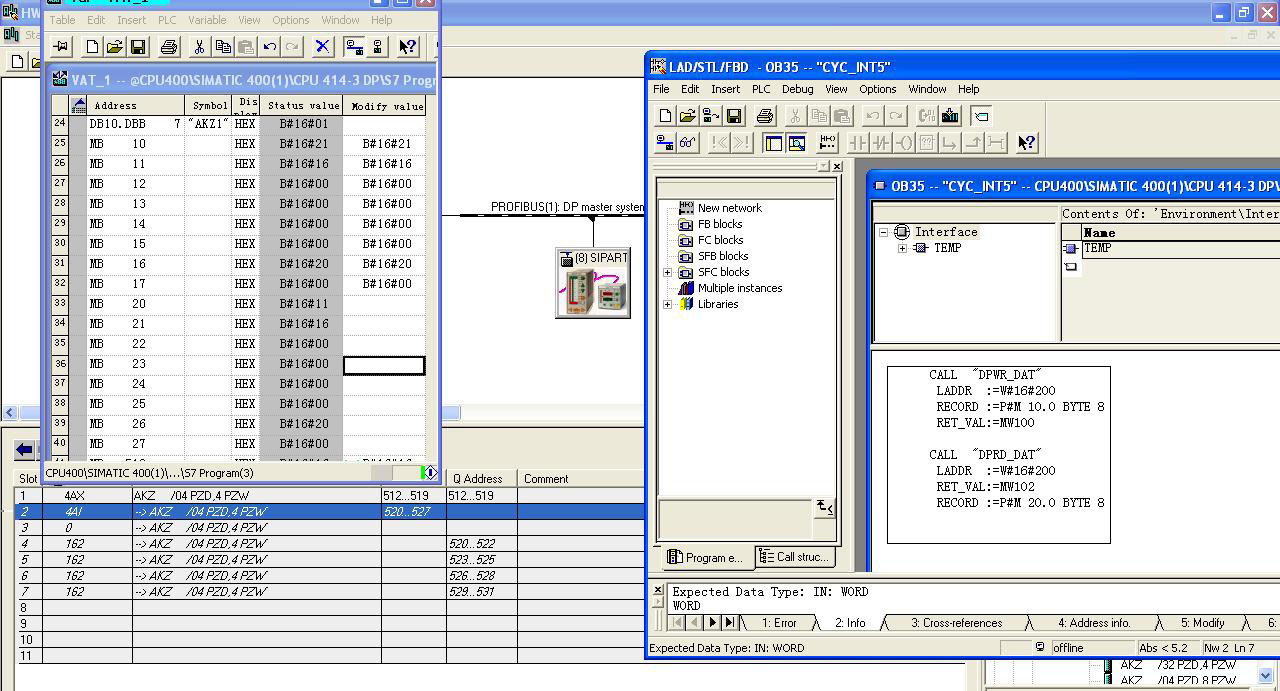Click the pin icon in the VAT toolbar
This screenshot has height=691, width=1280.
tap(61, 46)
